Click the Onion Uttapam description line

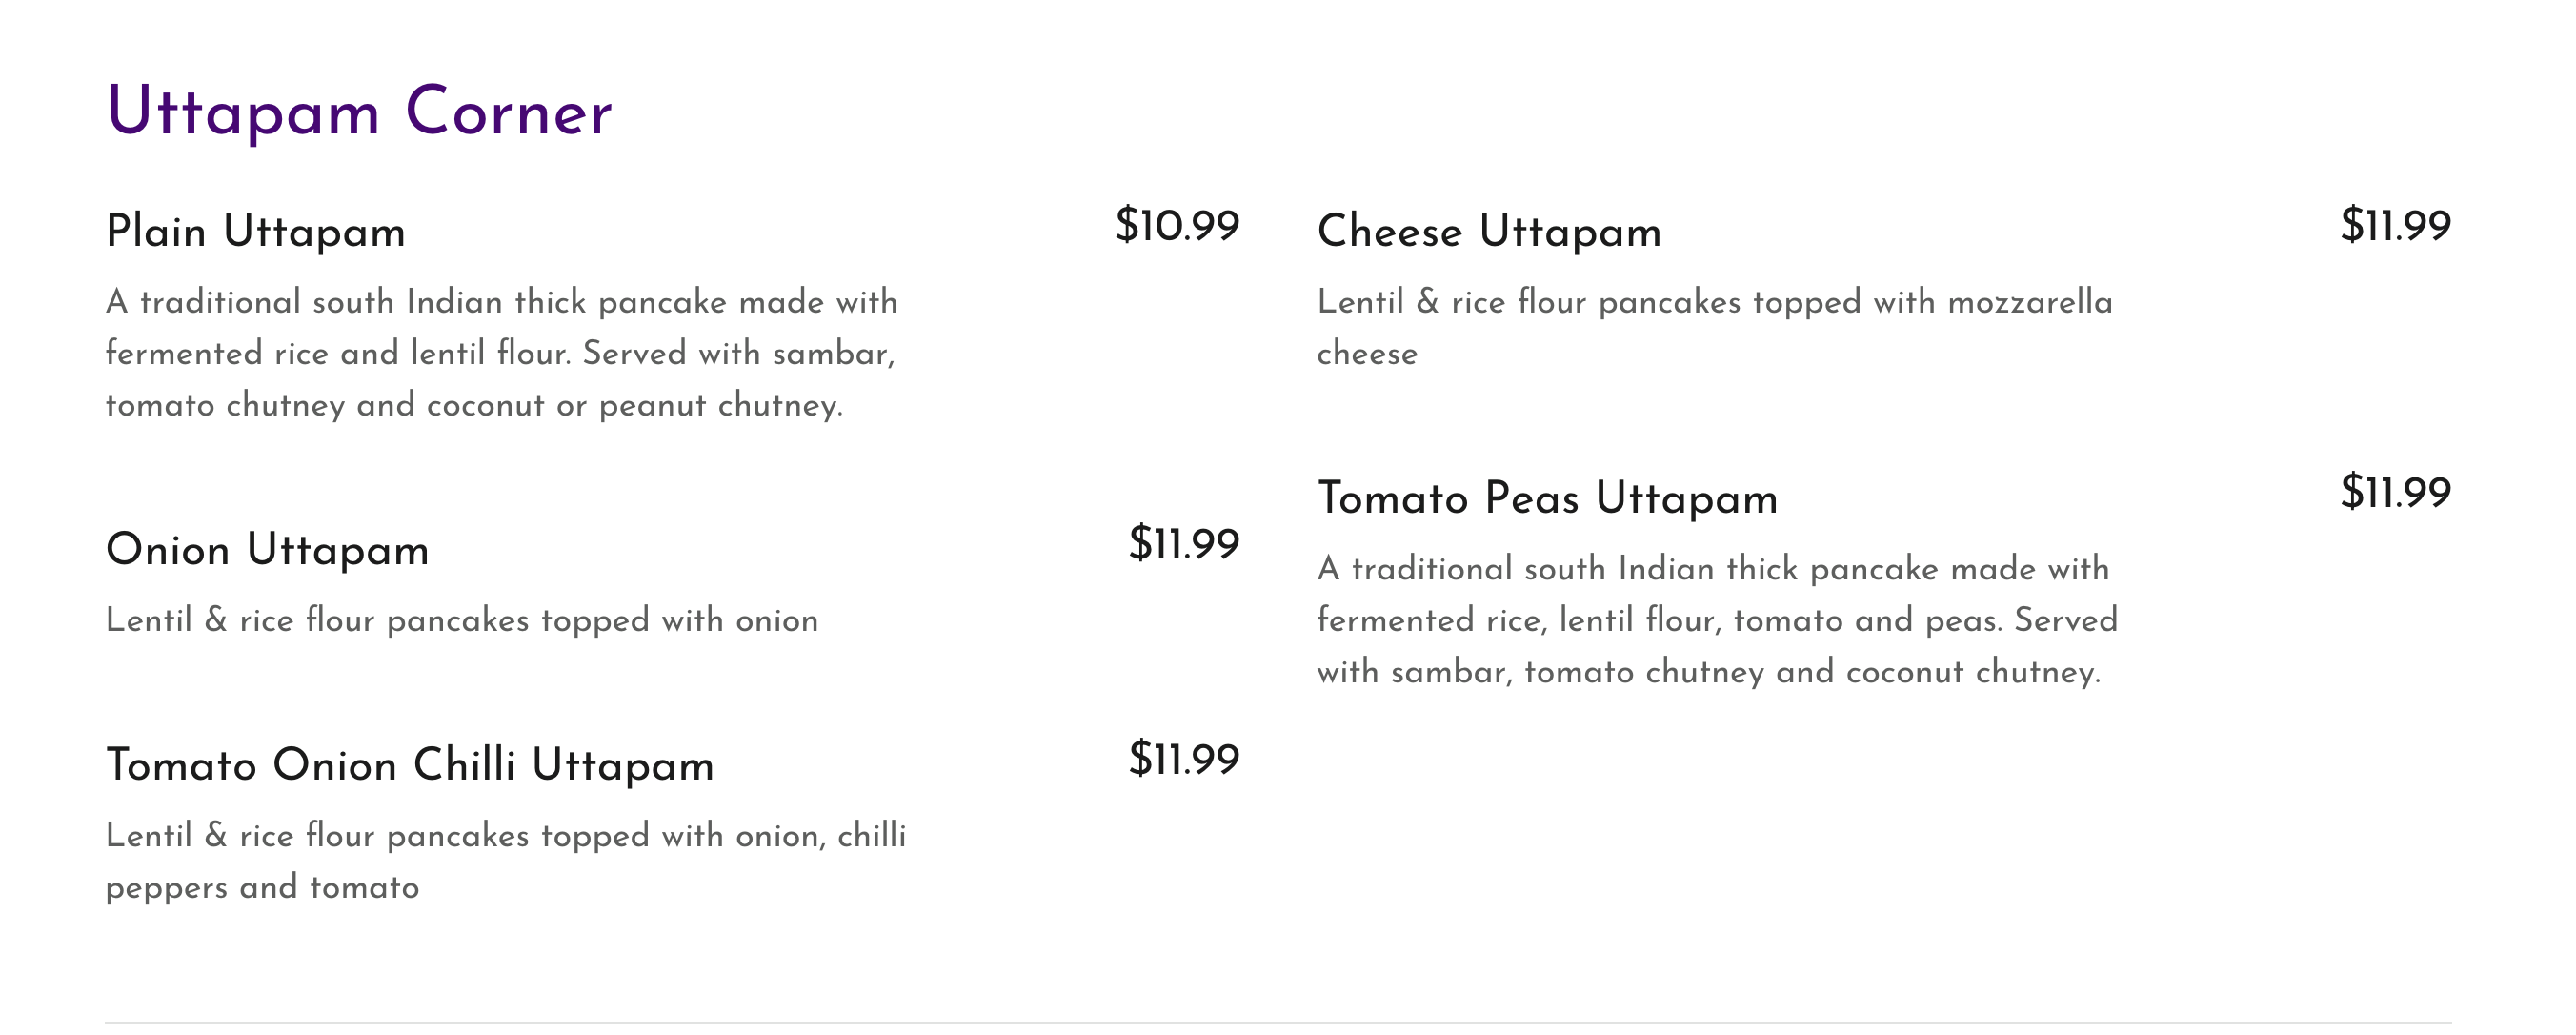(462, 621)
